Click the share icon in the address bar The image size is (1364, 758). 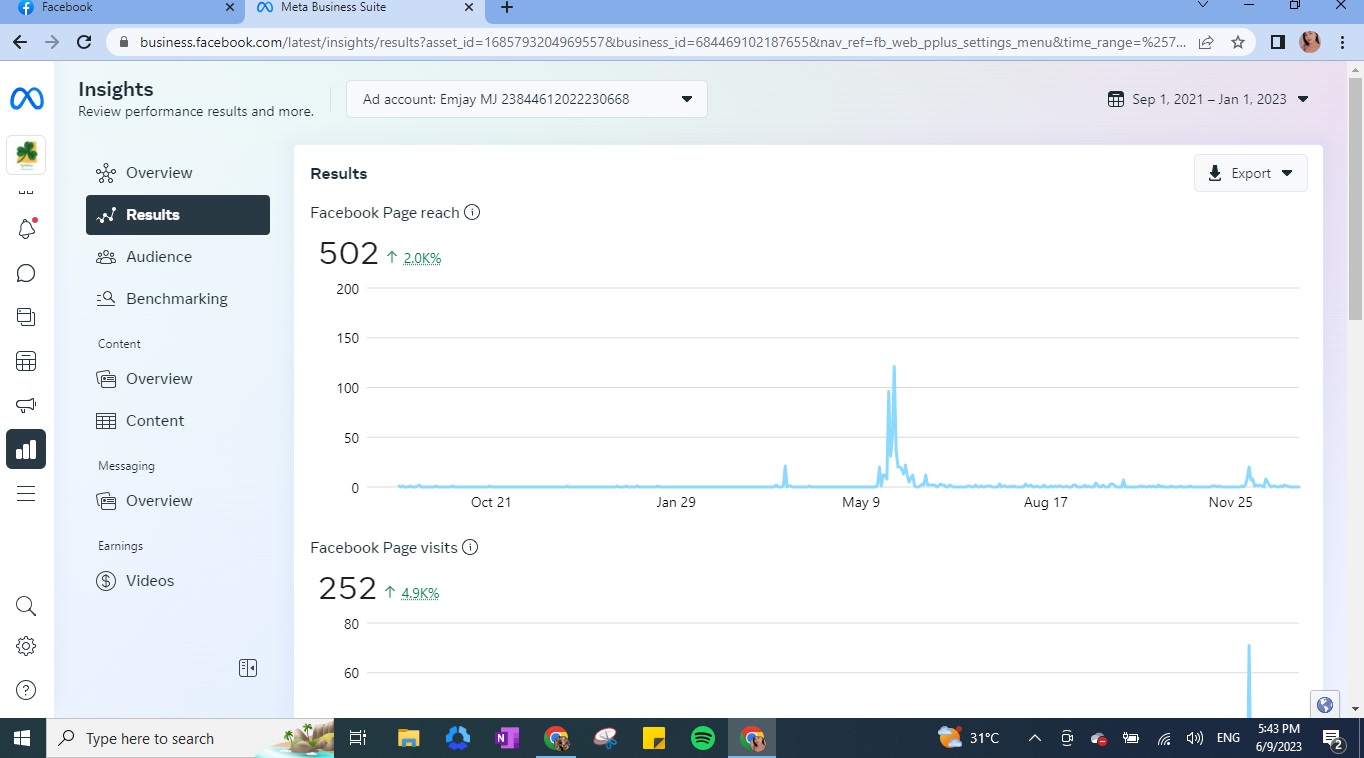coord(1206,42)
